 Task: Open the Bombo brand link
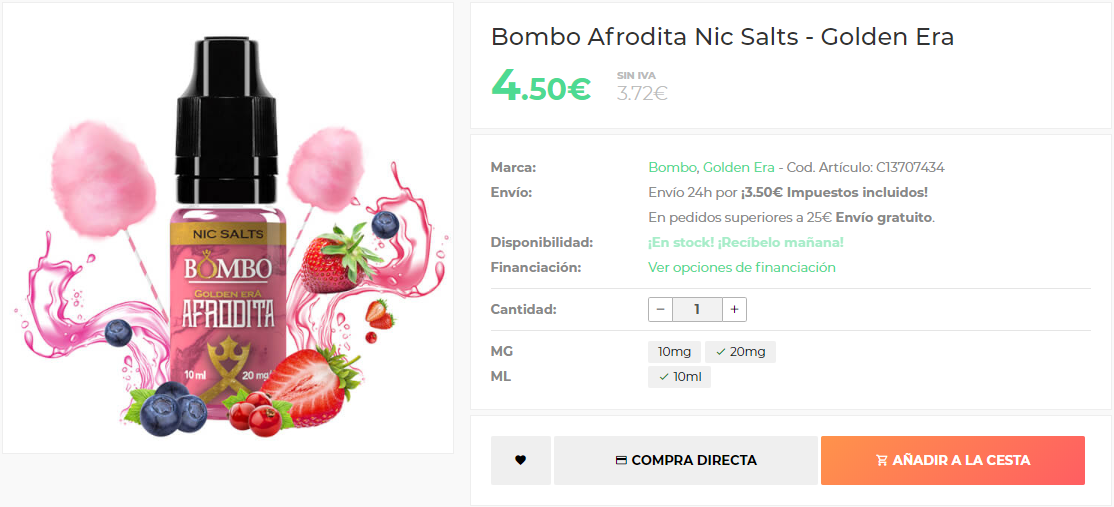tap(672, 167)
